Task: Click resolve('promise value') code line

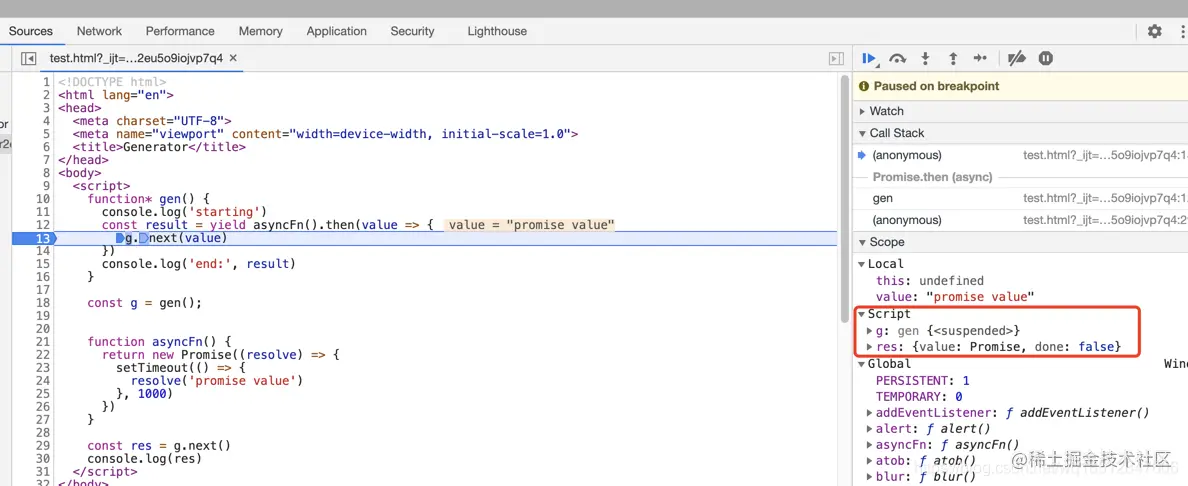Action: point(217,381)
